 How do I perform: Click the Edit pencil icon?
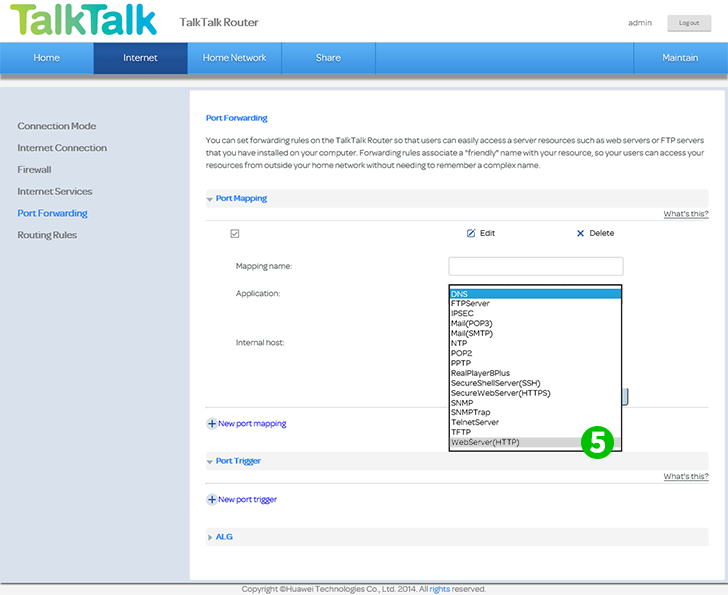coord(471,233)
